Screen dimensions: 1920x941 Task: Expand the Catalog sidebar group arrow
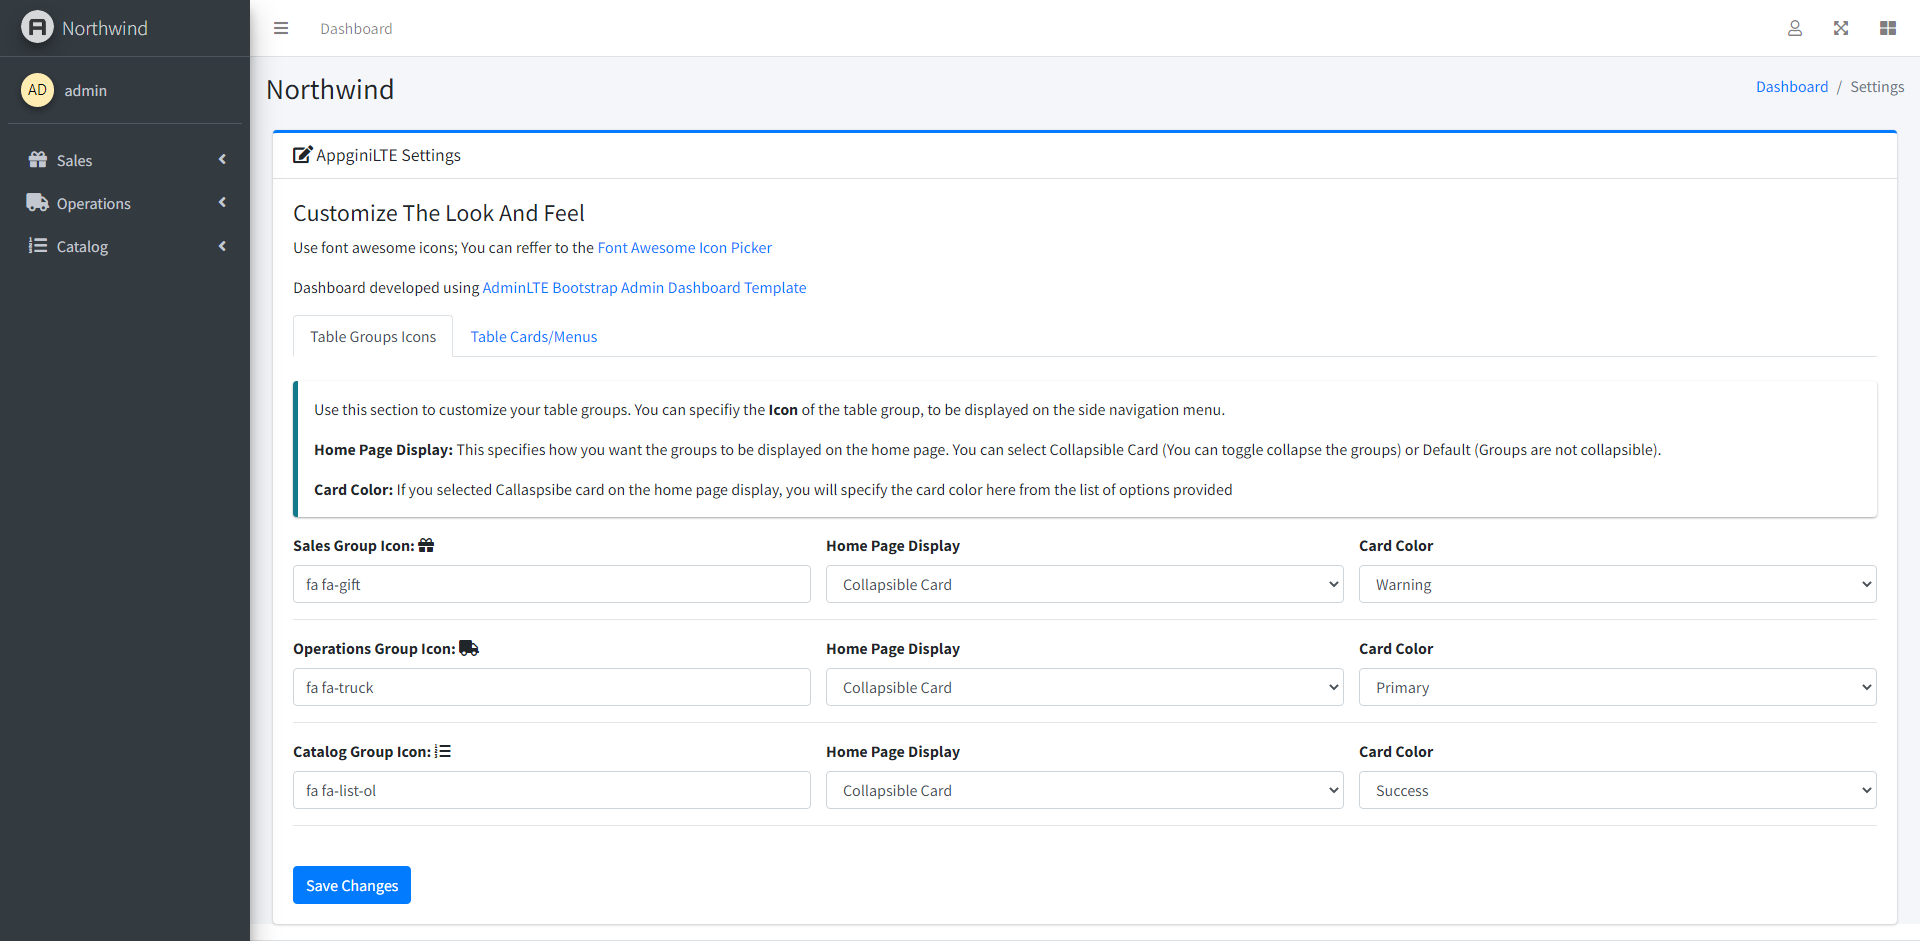222,246
